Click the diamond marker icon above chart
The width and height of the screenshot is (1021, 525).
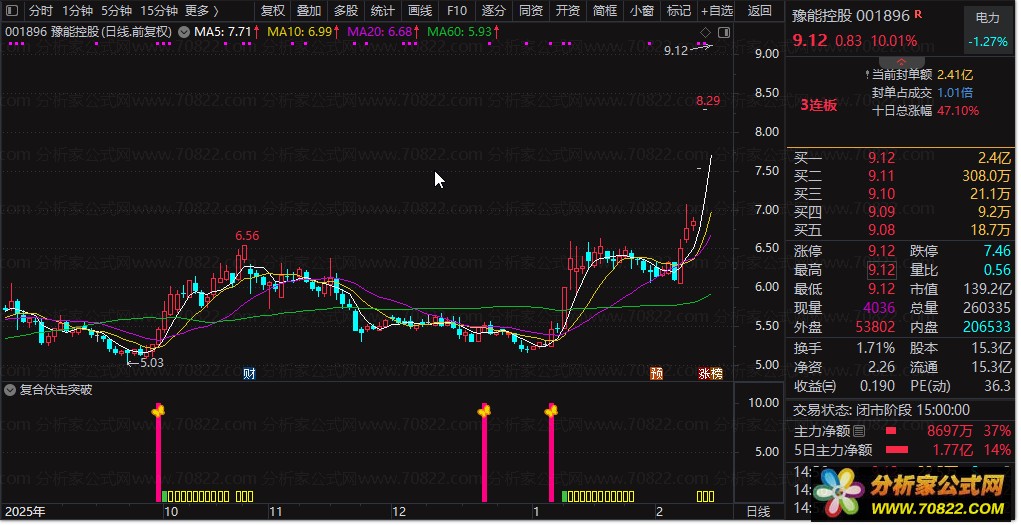[705, 32]
